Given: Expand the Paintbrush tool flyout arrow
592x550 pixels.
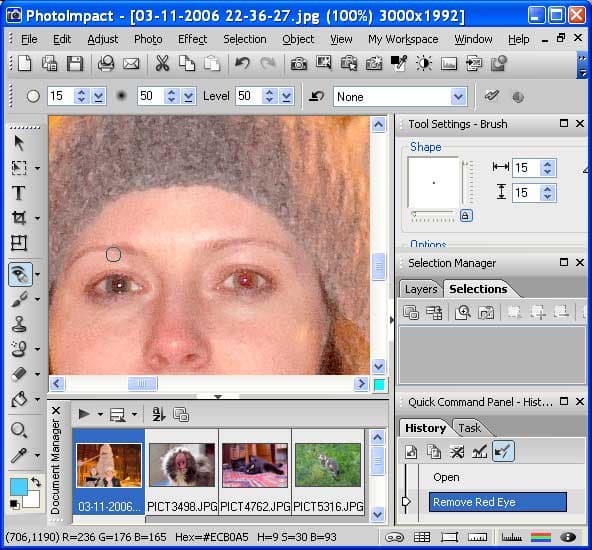Looking at the screenshot, I should pos(37,299).
